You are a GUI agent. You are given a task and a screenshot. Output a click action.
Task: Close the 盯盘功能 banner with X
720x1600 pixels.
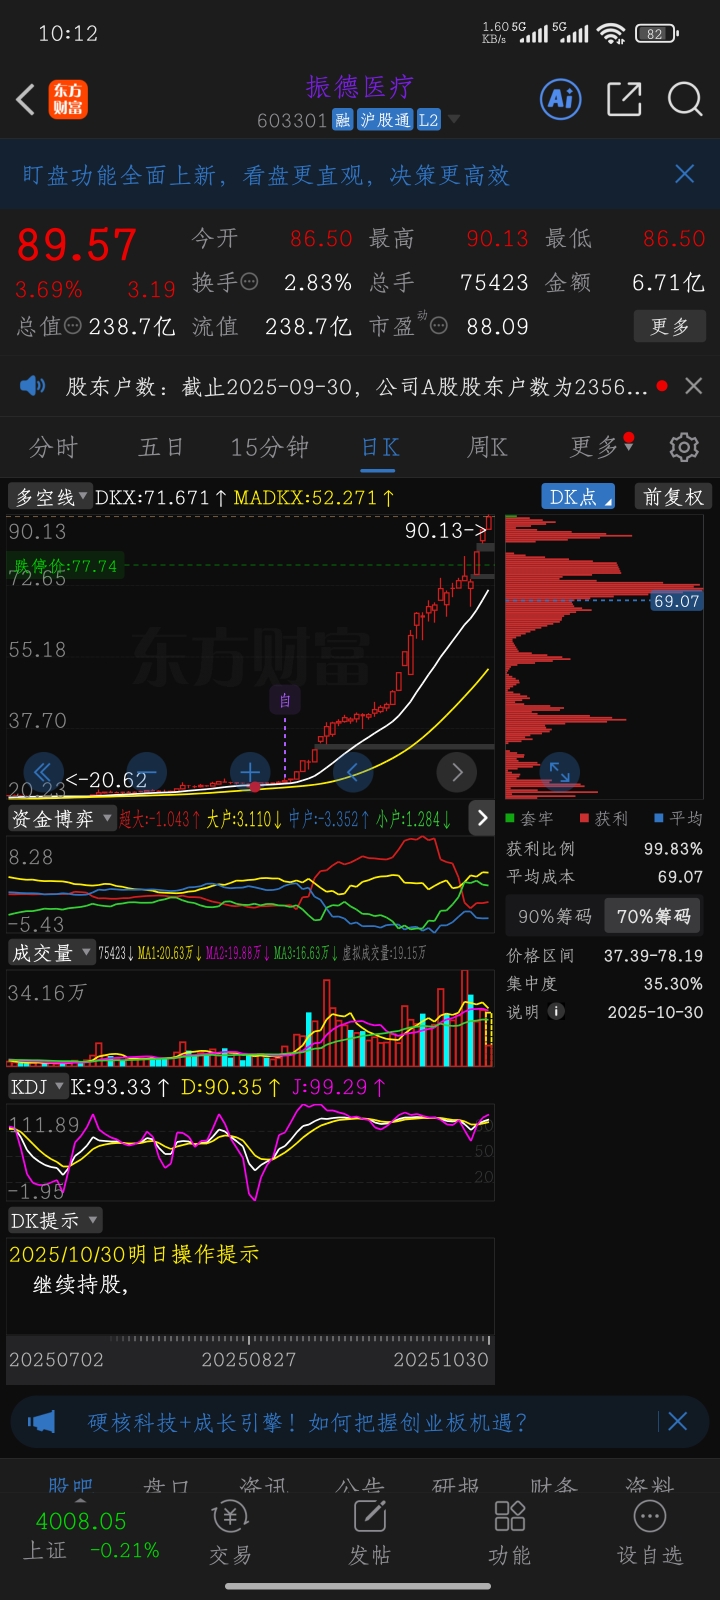685,174
